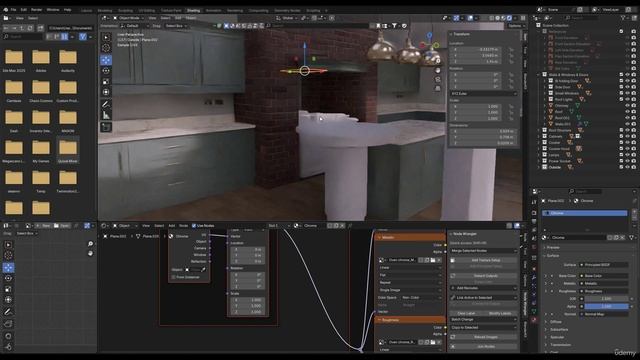Click the Modify Labels button

point(500,313)
